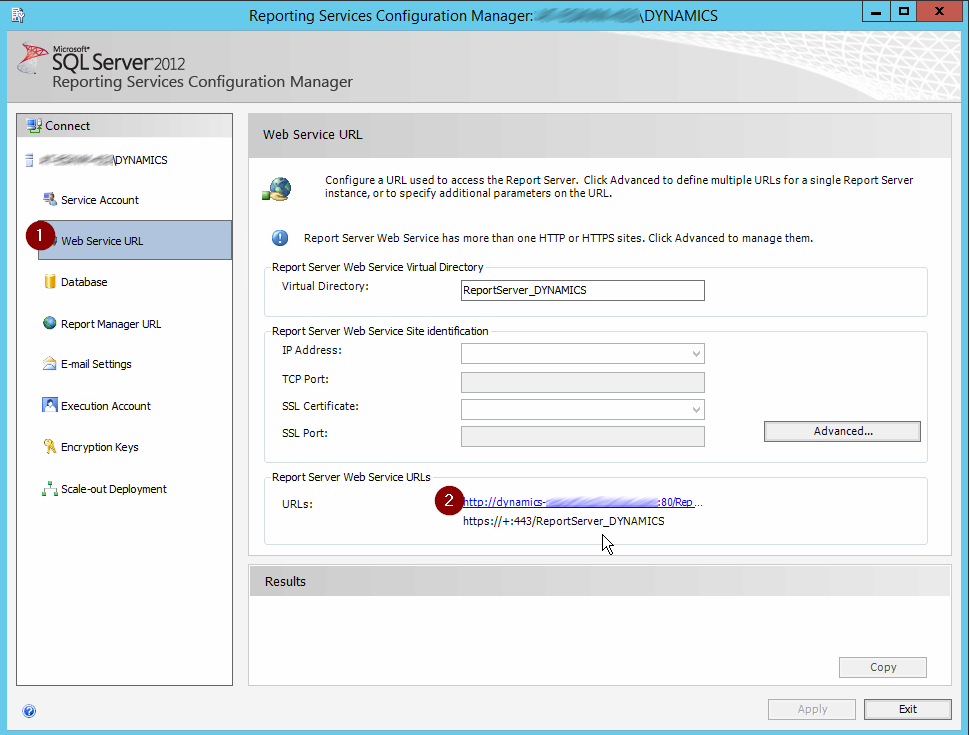Click the server instance icon beside DYNAMICS
The width and height of the screenshot is (970, 735).
[29, 160]
